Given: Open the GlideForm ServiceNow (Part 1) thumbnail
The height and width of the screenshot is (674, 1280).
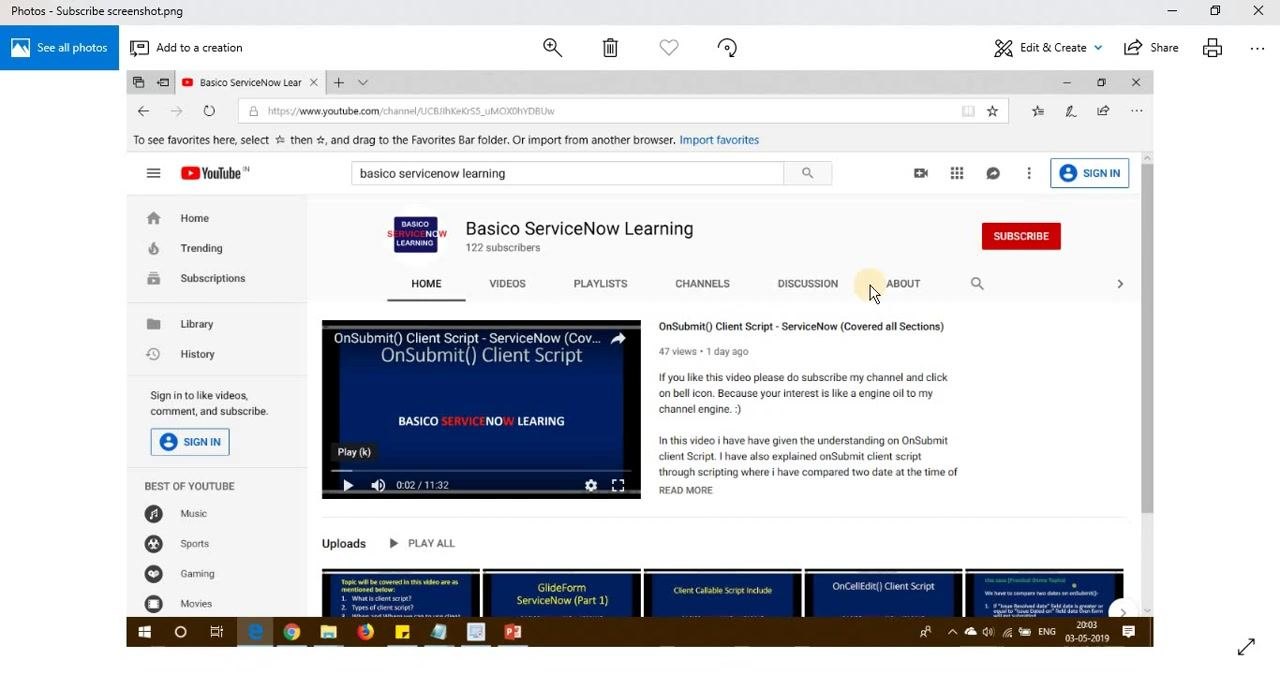Looking at the screenshot, I should [561, 592].
